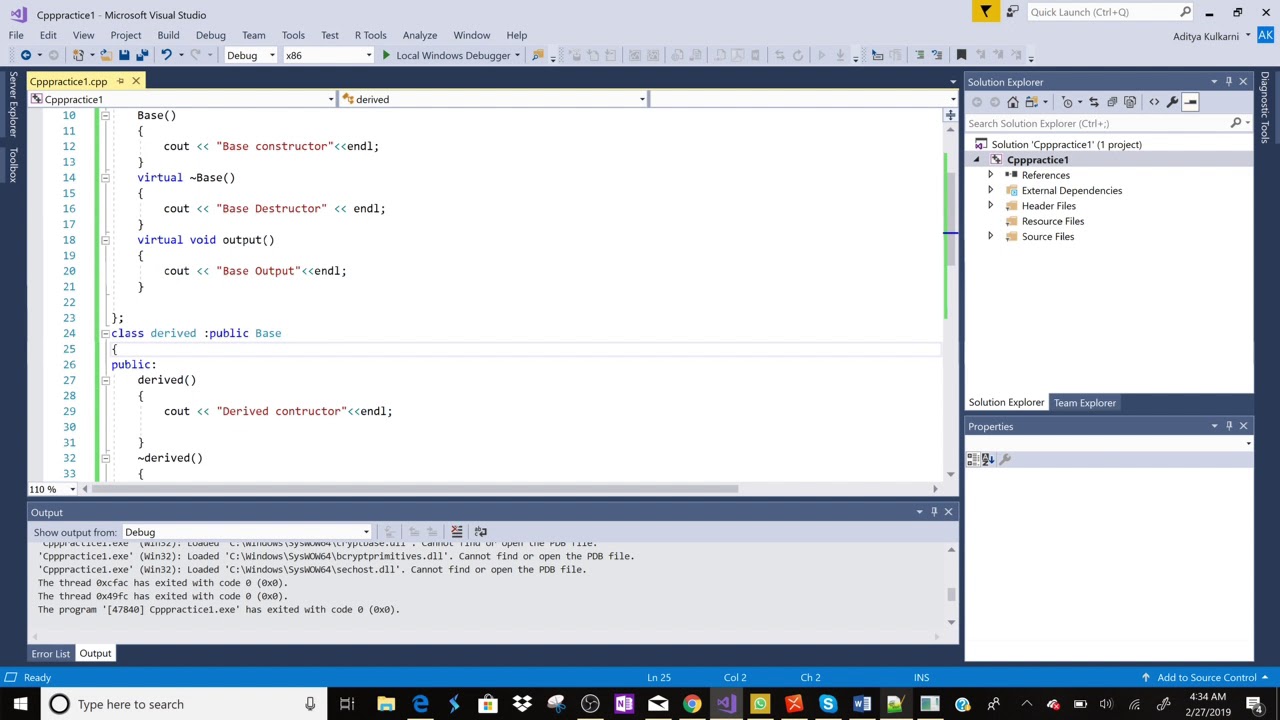This screenshot has height=720, width=1280.
Task: Open file using the toolbar folder icon
Action: (105, 55)
